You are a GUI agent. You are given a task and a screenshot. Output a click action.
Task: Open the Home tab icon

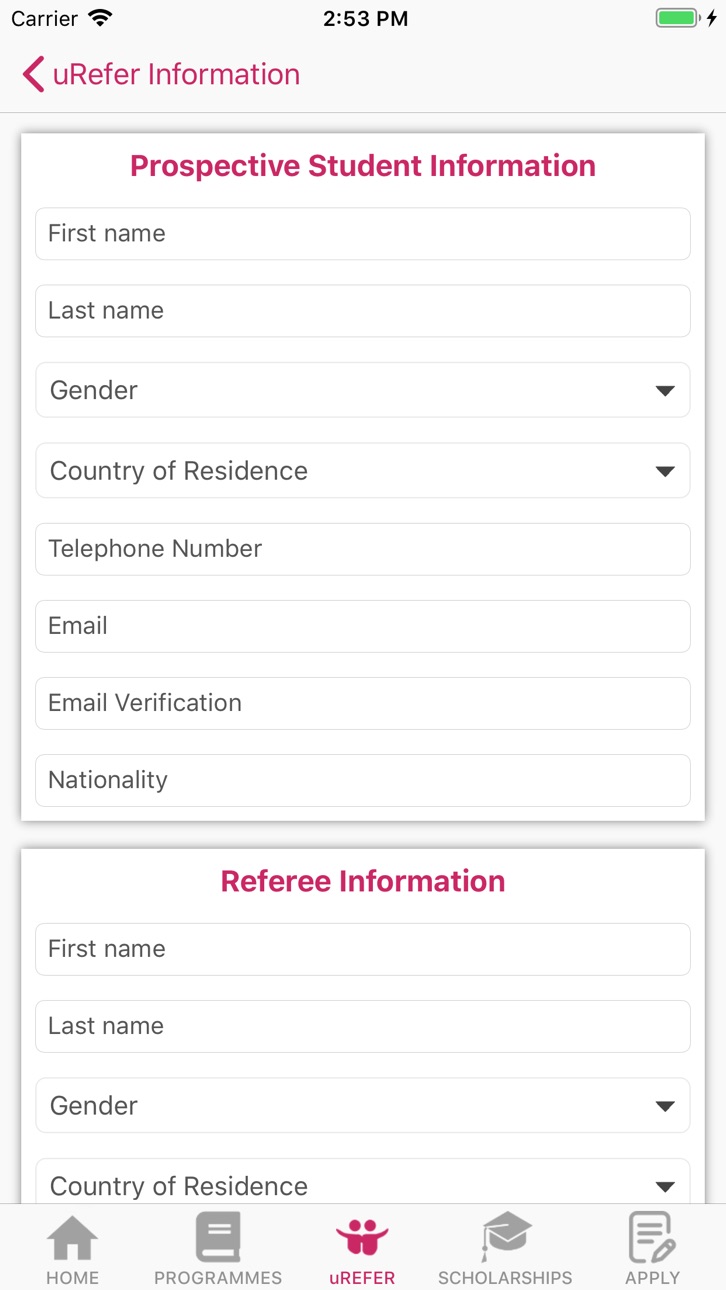pyautogui.click(x=73, y=1238)
